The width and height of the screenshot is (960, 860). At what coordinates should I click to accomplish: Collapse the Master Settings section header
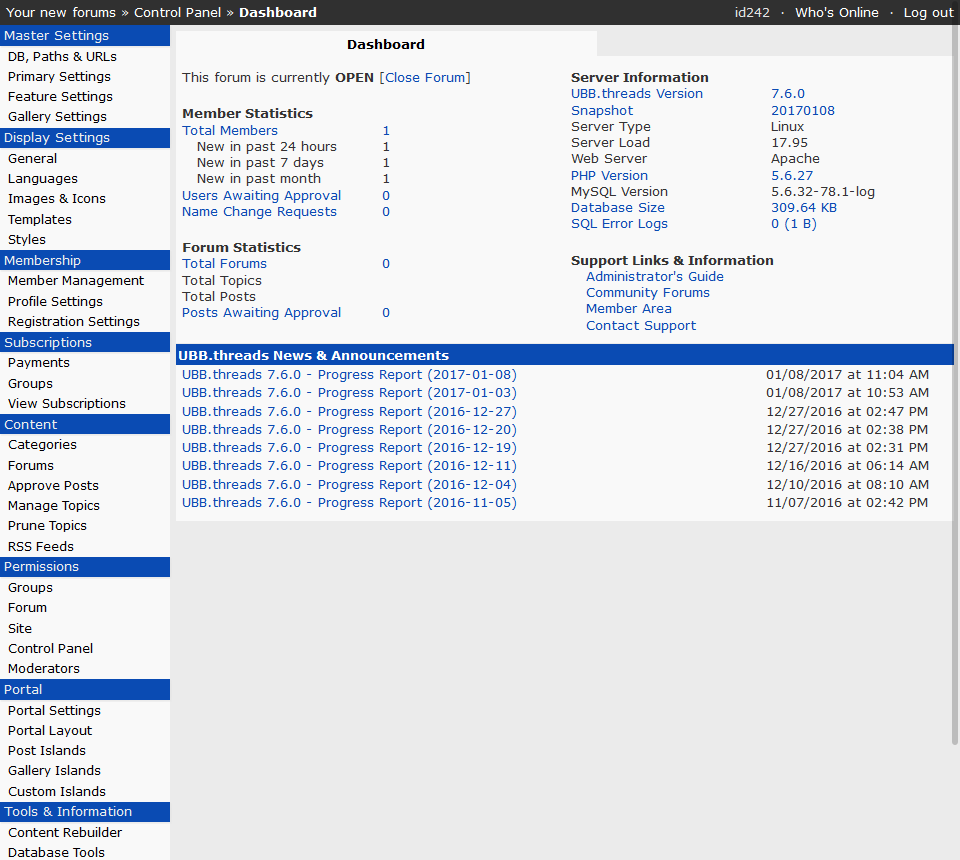[85, 36]
